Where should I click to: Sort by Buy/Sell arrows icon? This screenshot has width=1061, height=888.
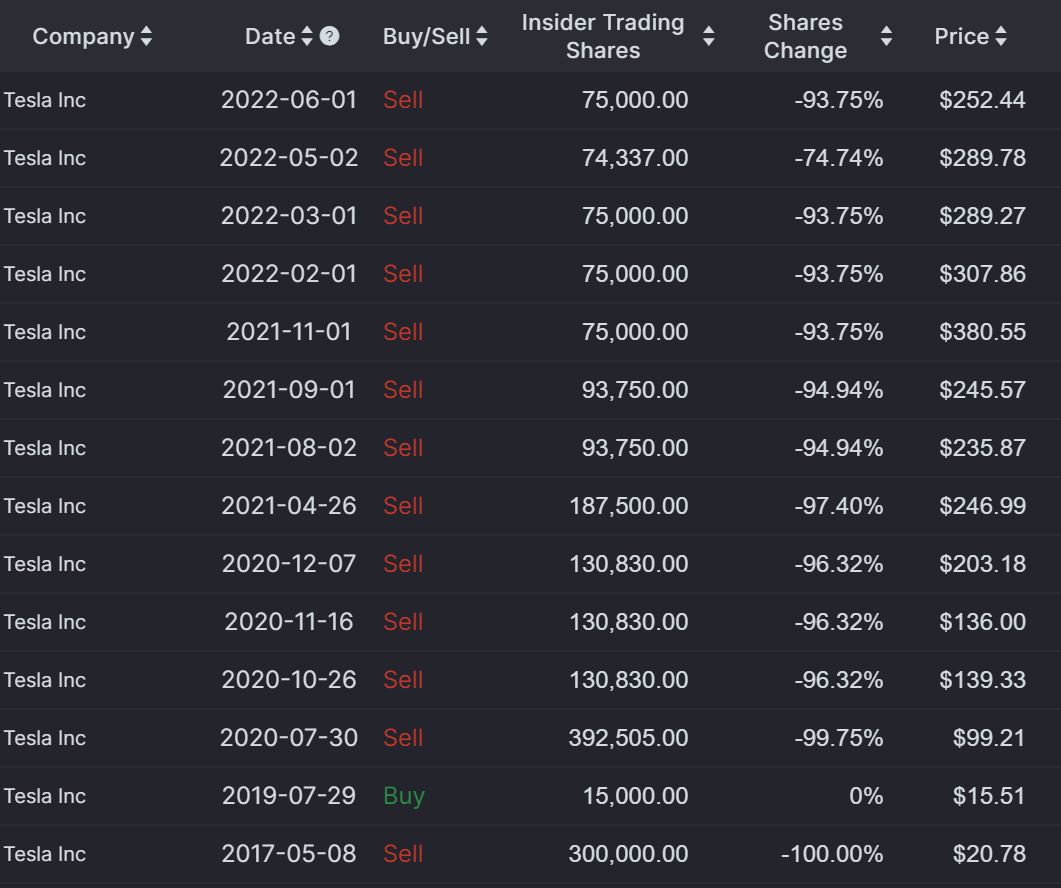click(482, 37)
